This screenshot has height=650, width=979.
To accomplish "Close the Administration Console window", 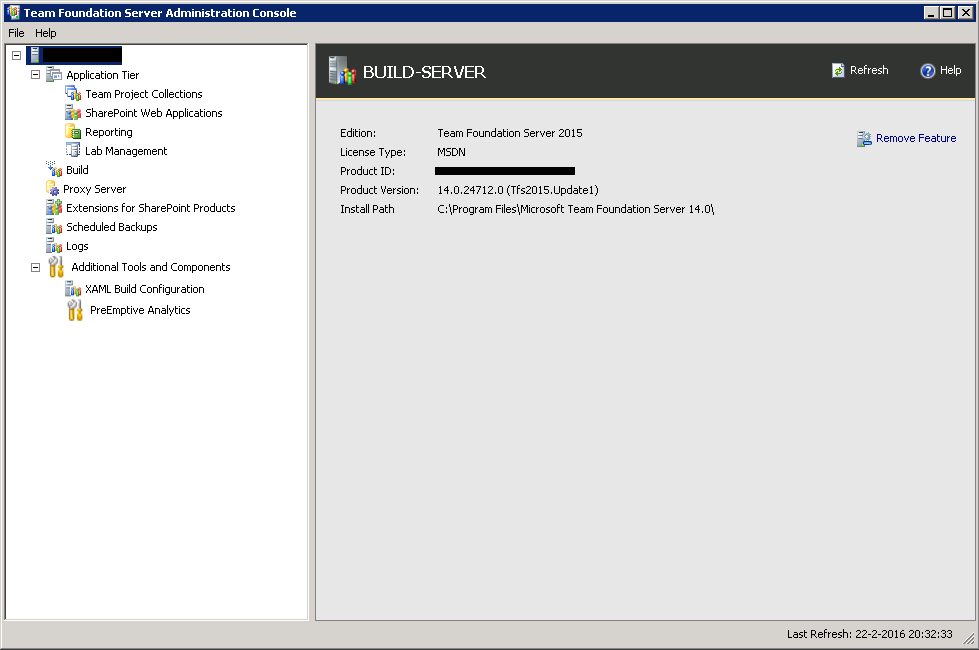I will 965,12.
